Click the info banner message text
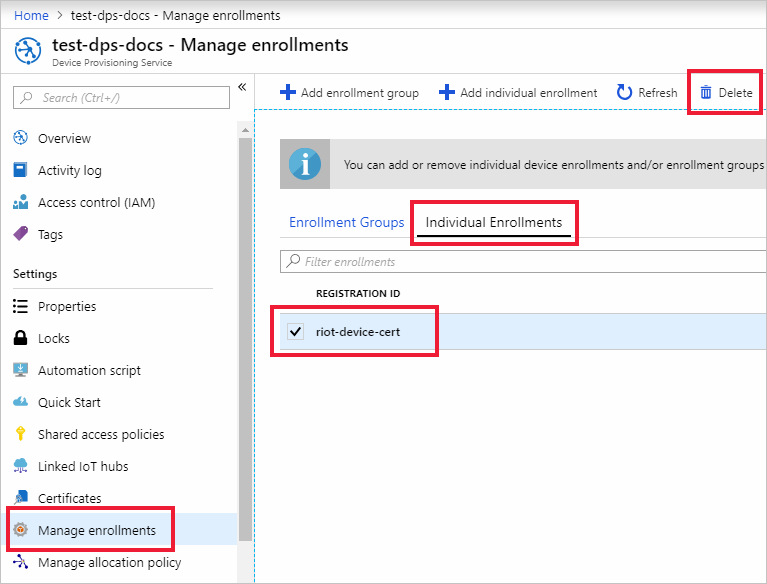The width and height of the screenshot is (767, 584). pos(554,165)
